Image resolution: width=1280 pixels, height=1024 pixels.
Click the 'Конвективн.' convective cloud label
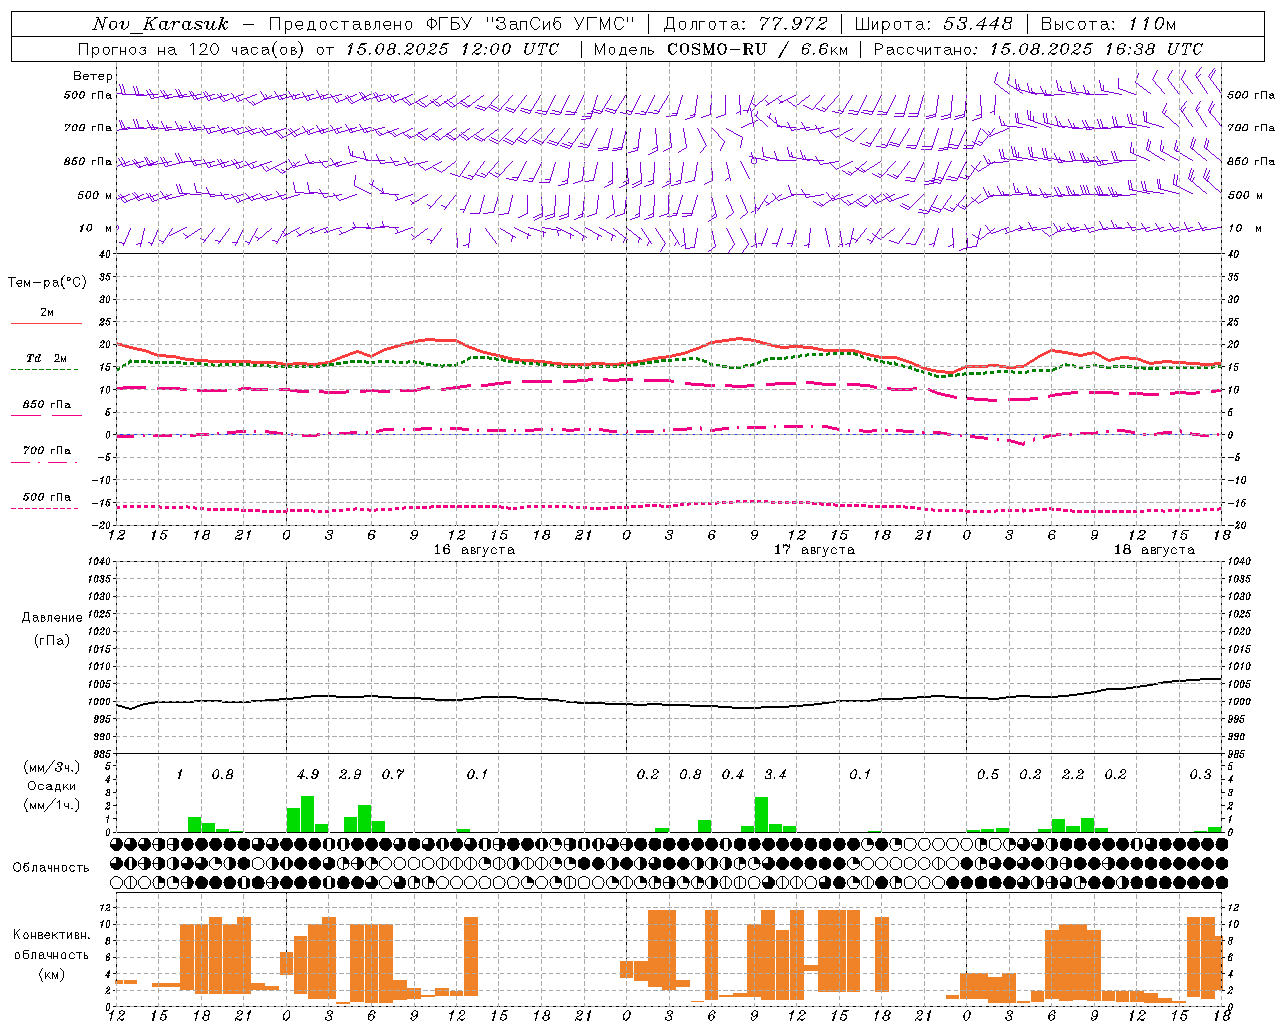[51, 935]
